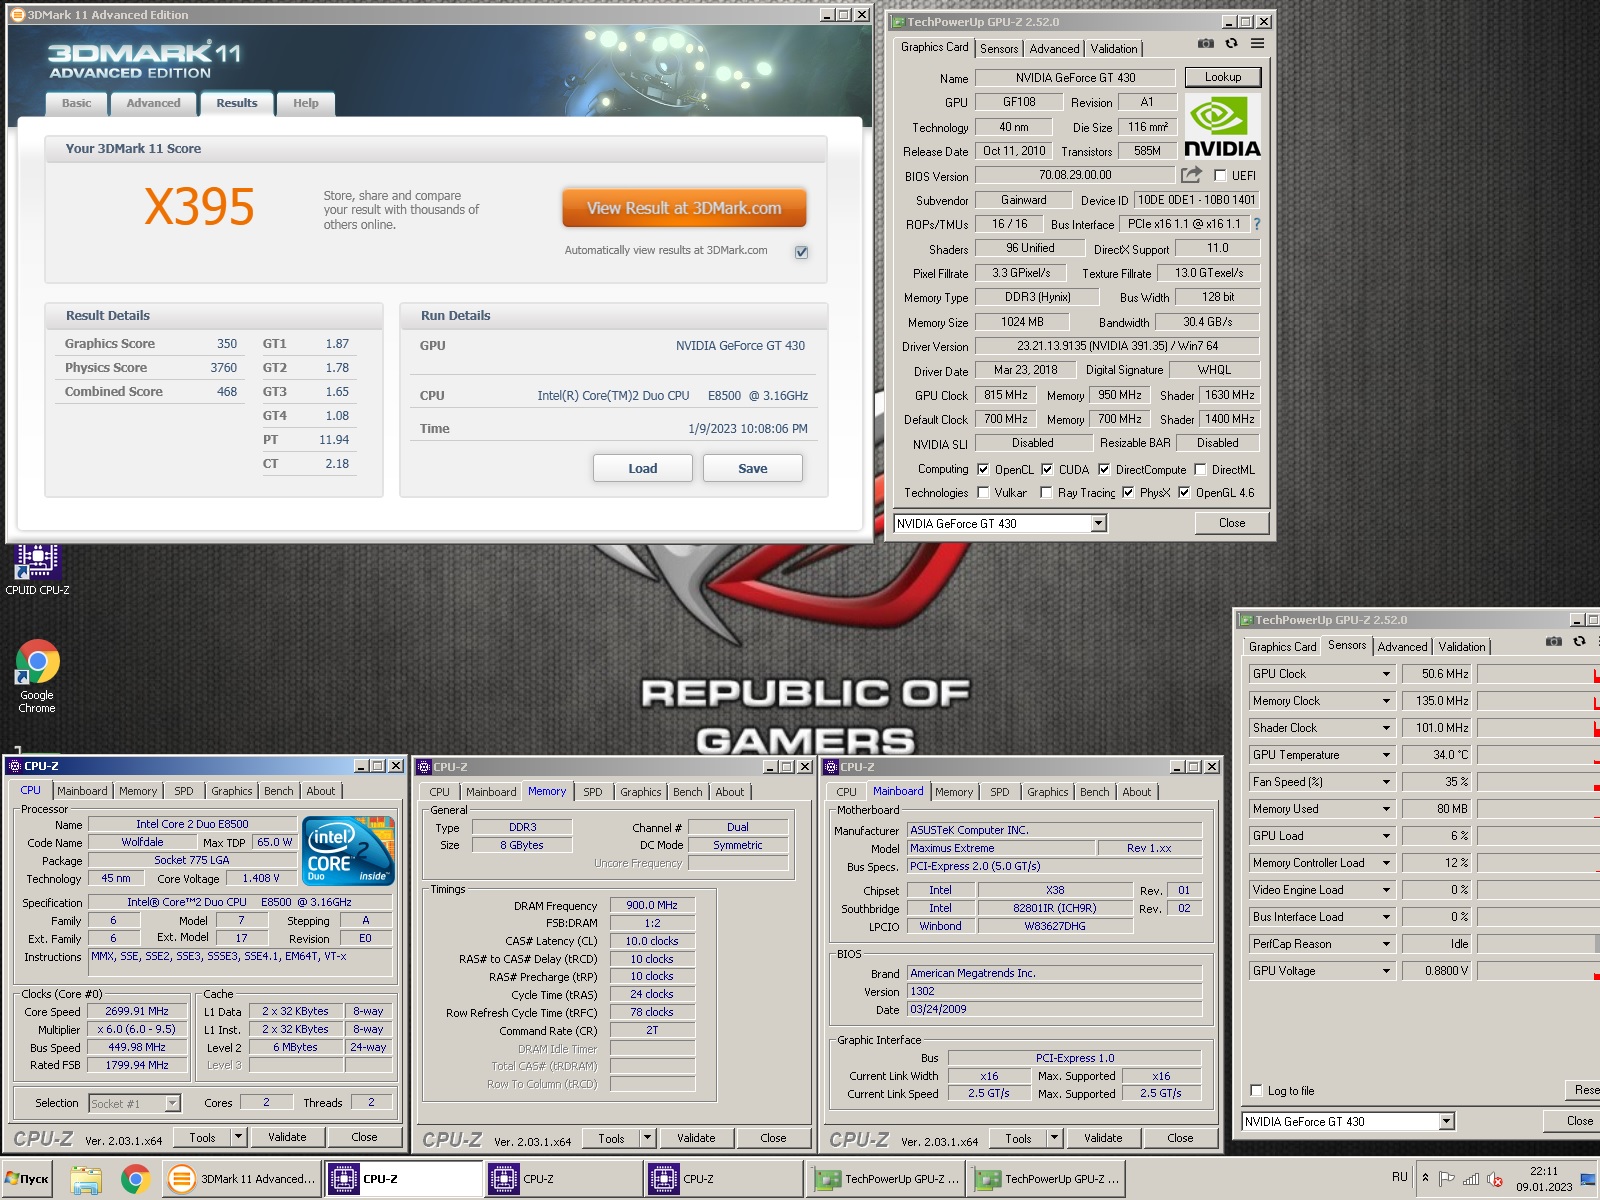Switch to the Basic tab in 3DMark 11
The image size is (1600, 1200).
click(x=76, y=103)
